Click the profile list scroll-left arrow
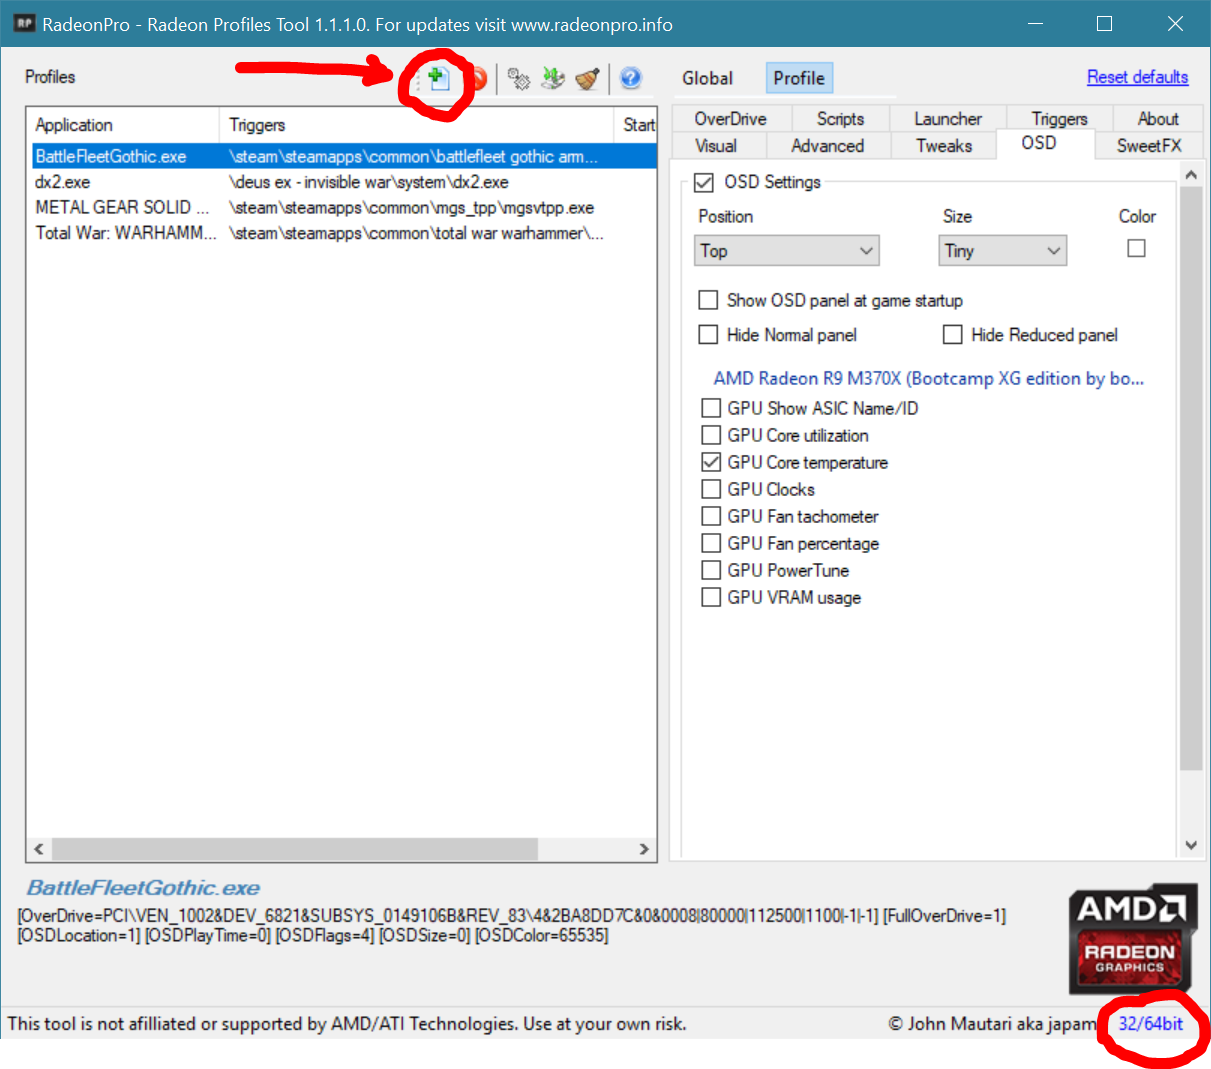 39,849
